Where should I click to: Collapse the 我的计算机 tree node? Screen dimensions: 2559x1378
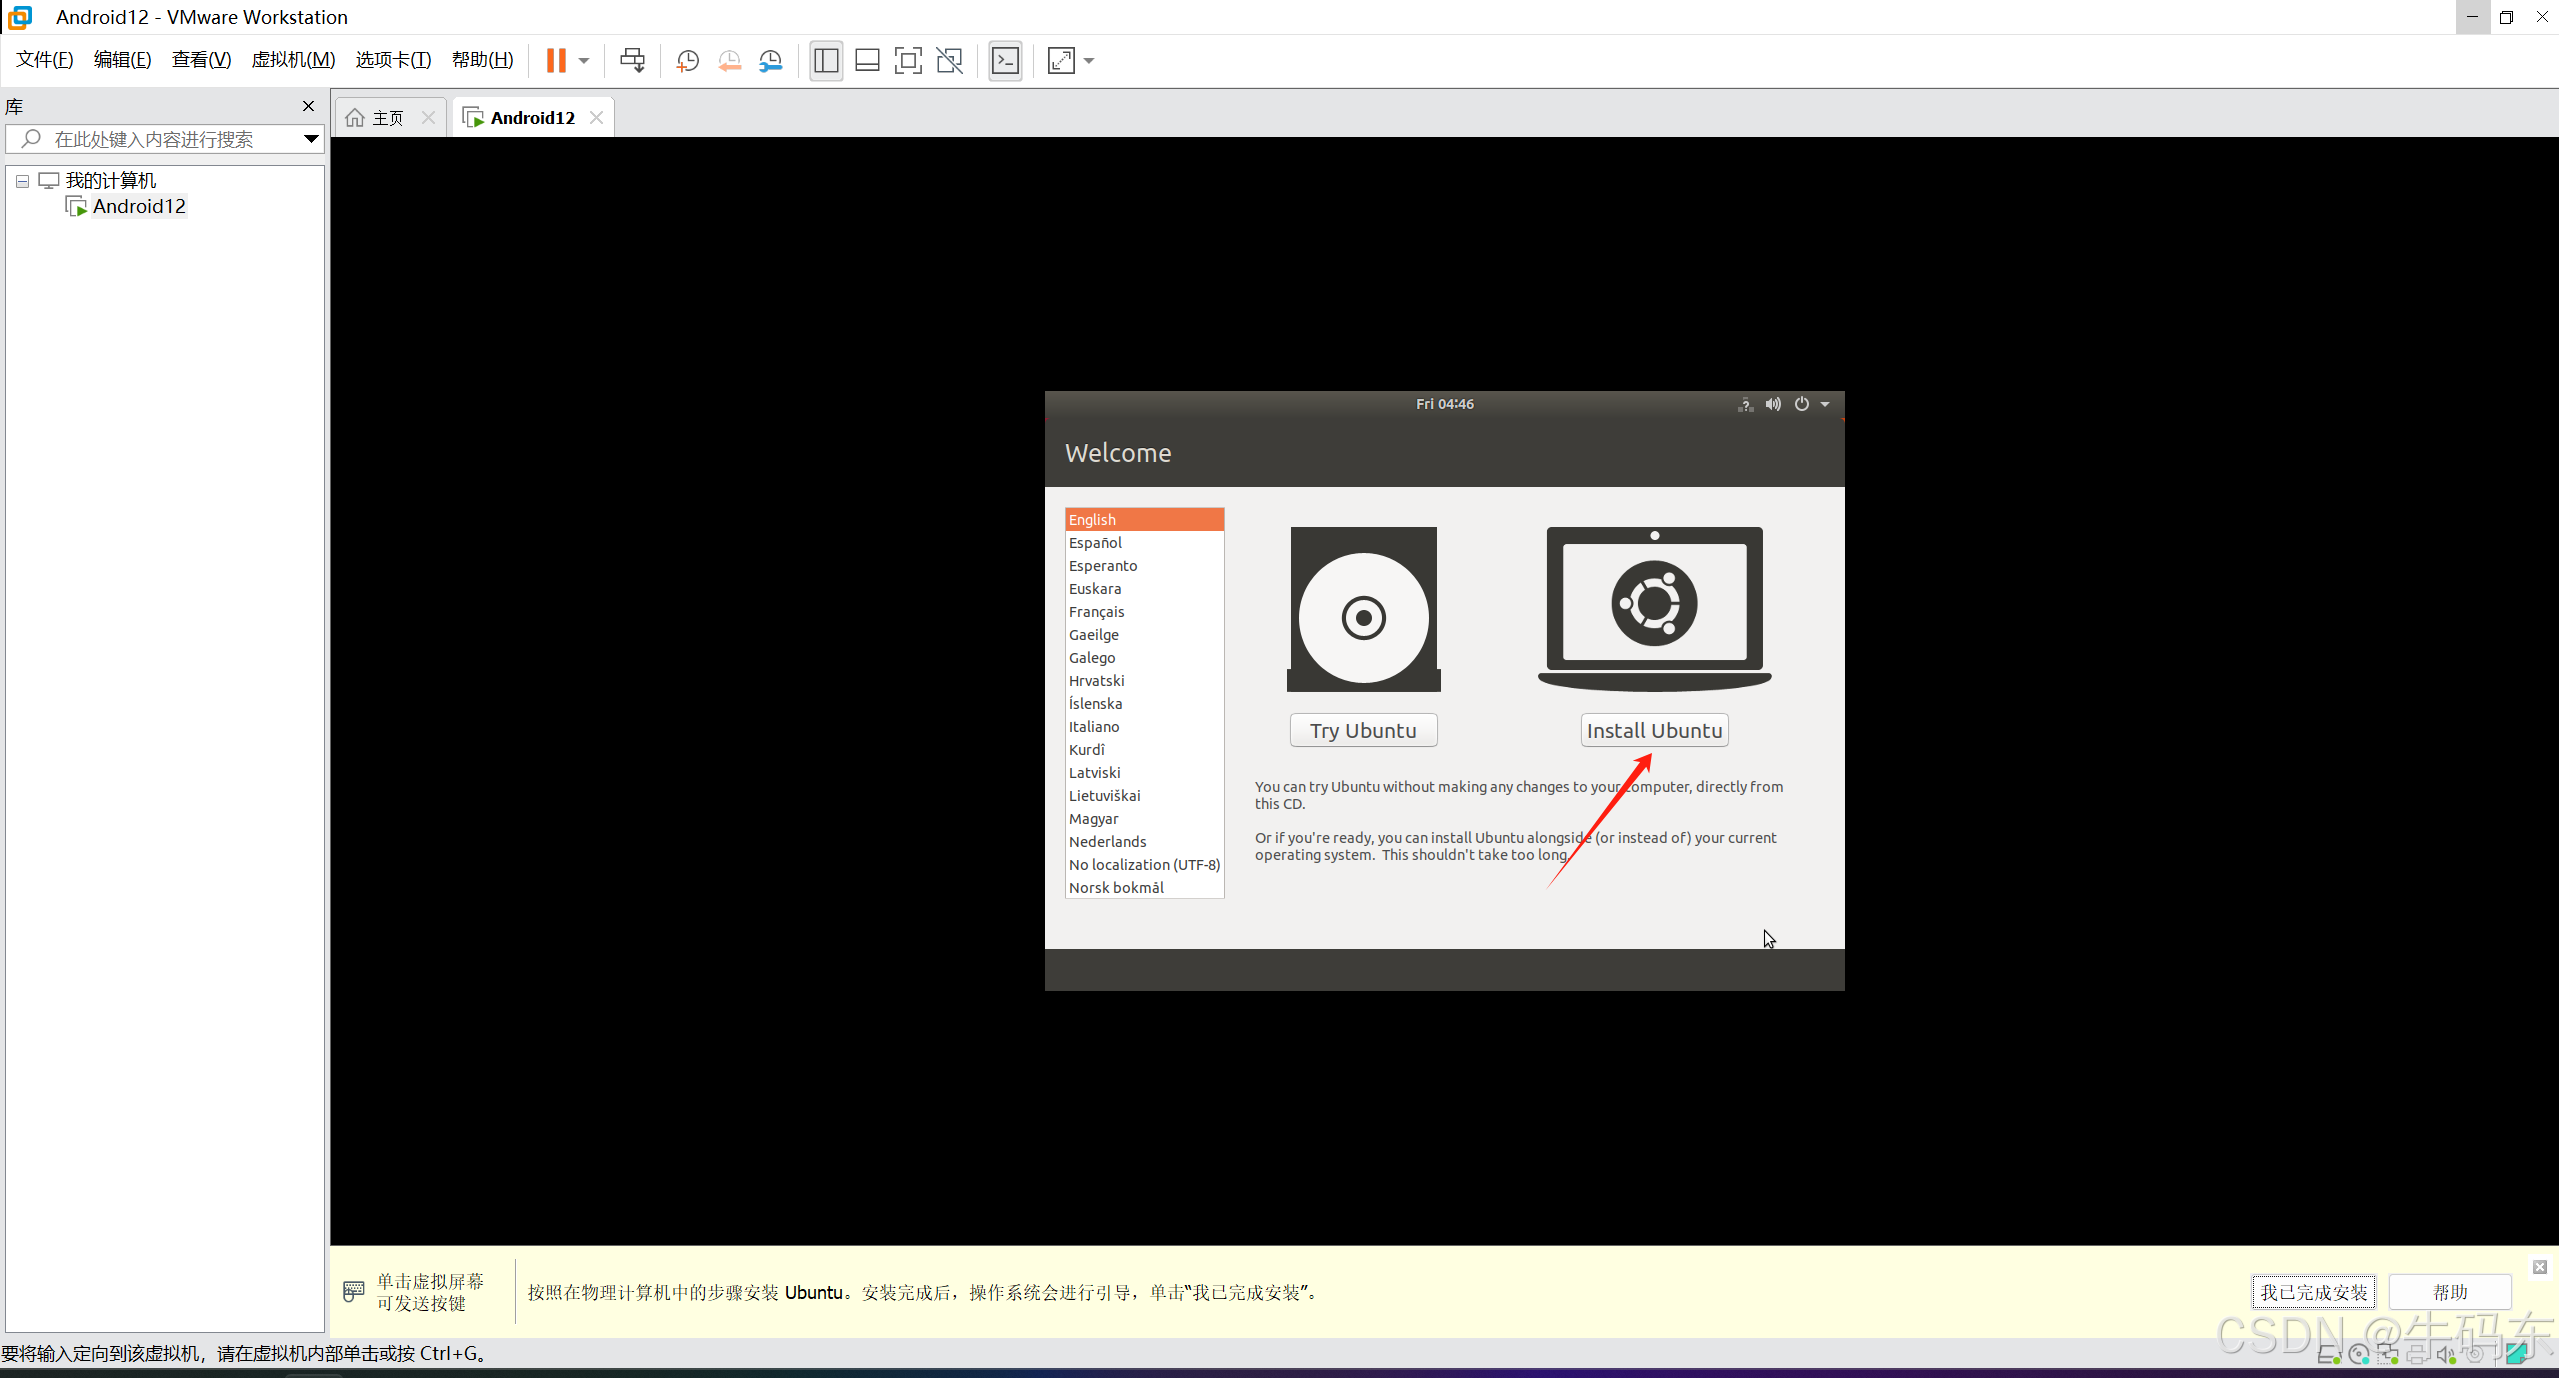22,181
